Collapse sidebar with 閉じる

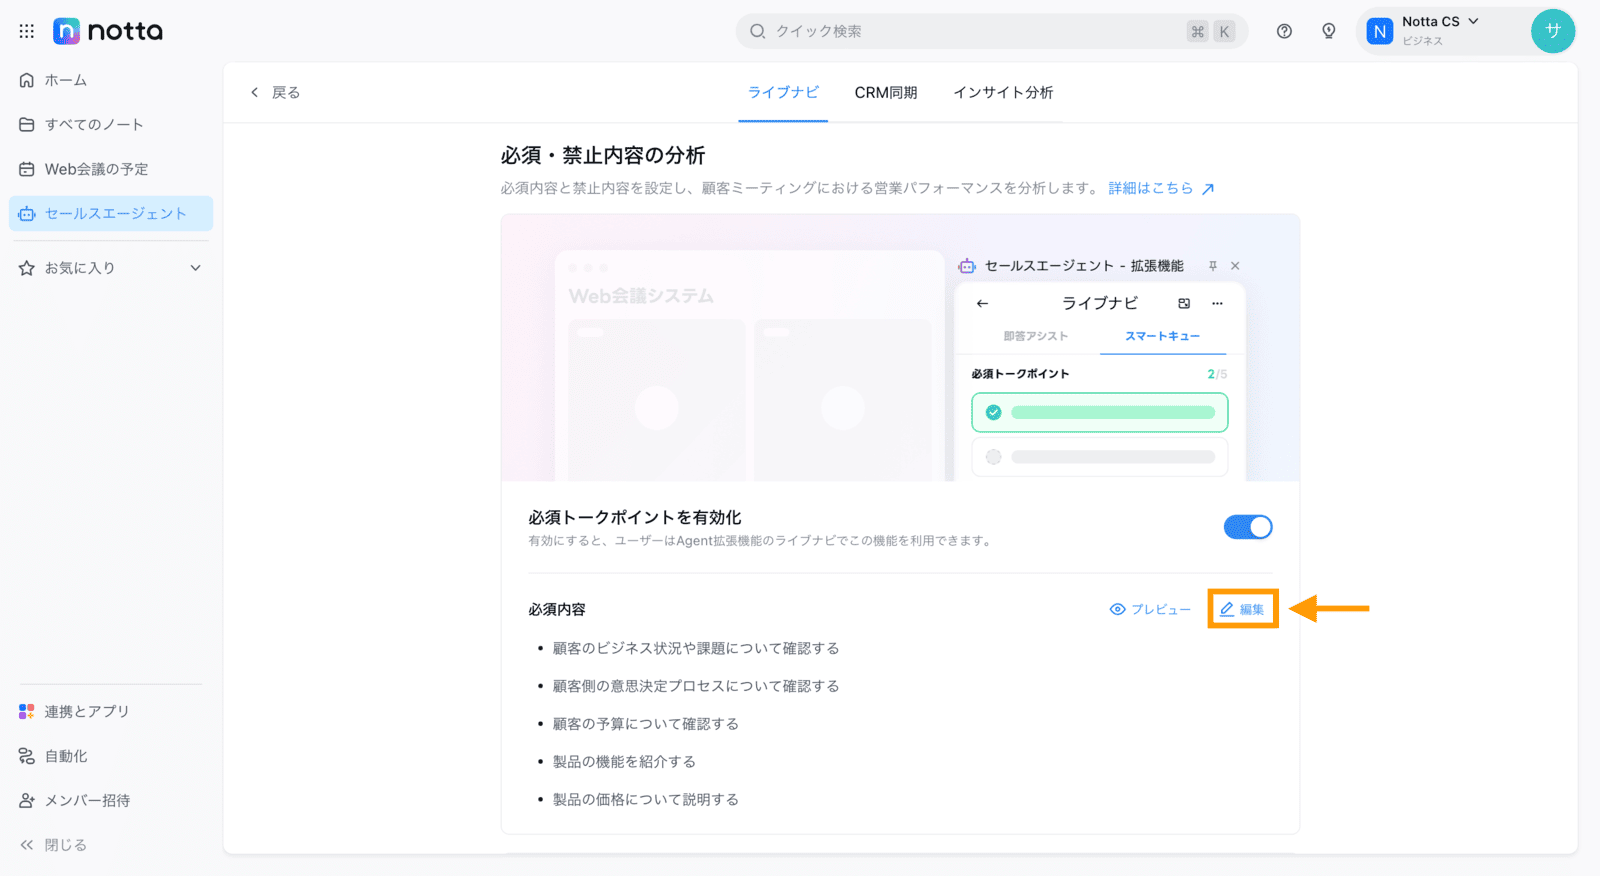point(54,845)
